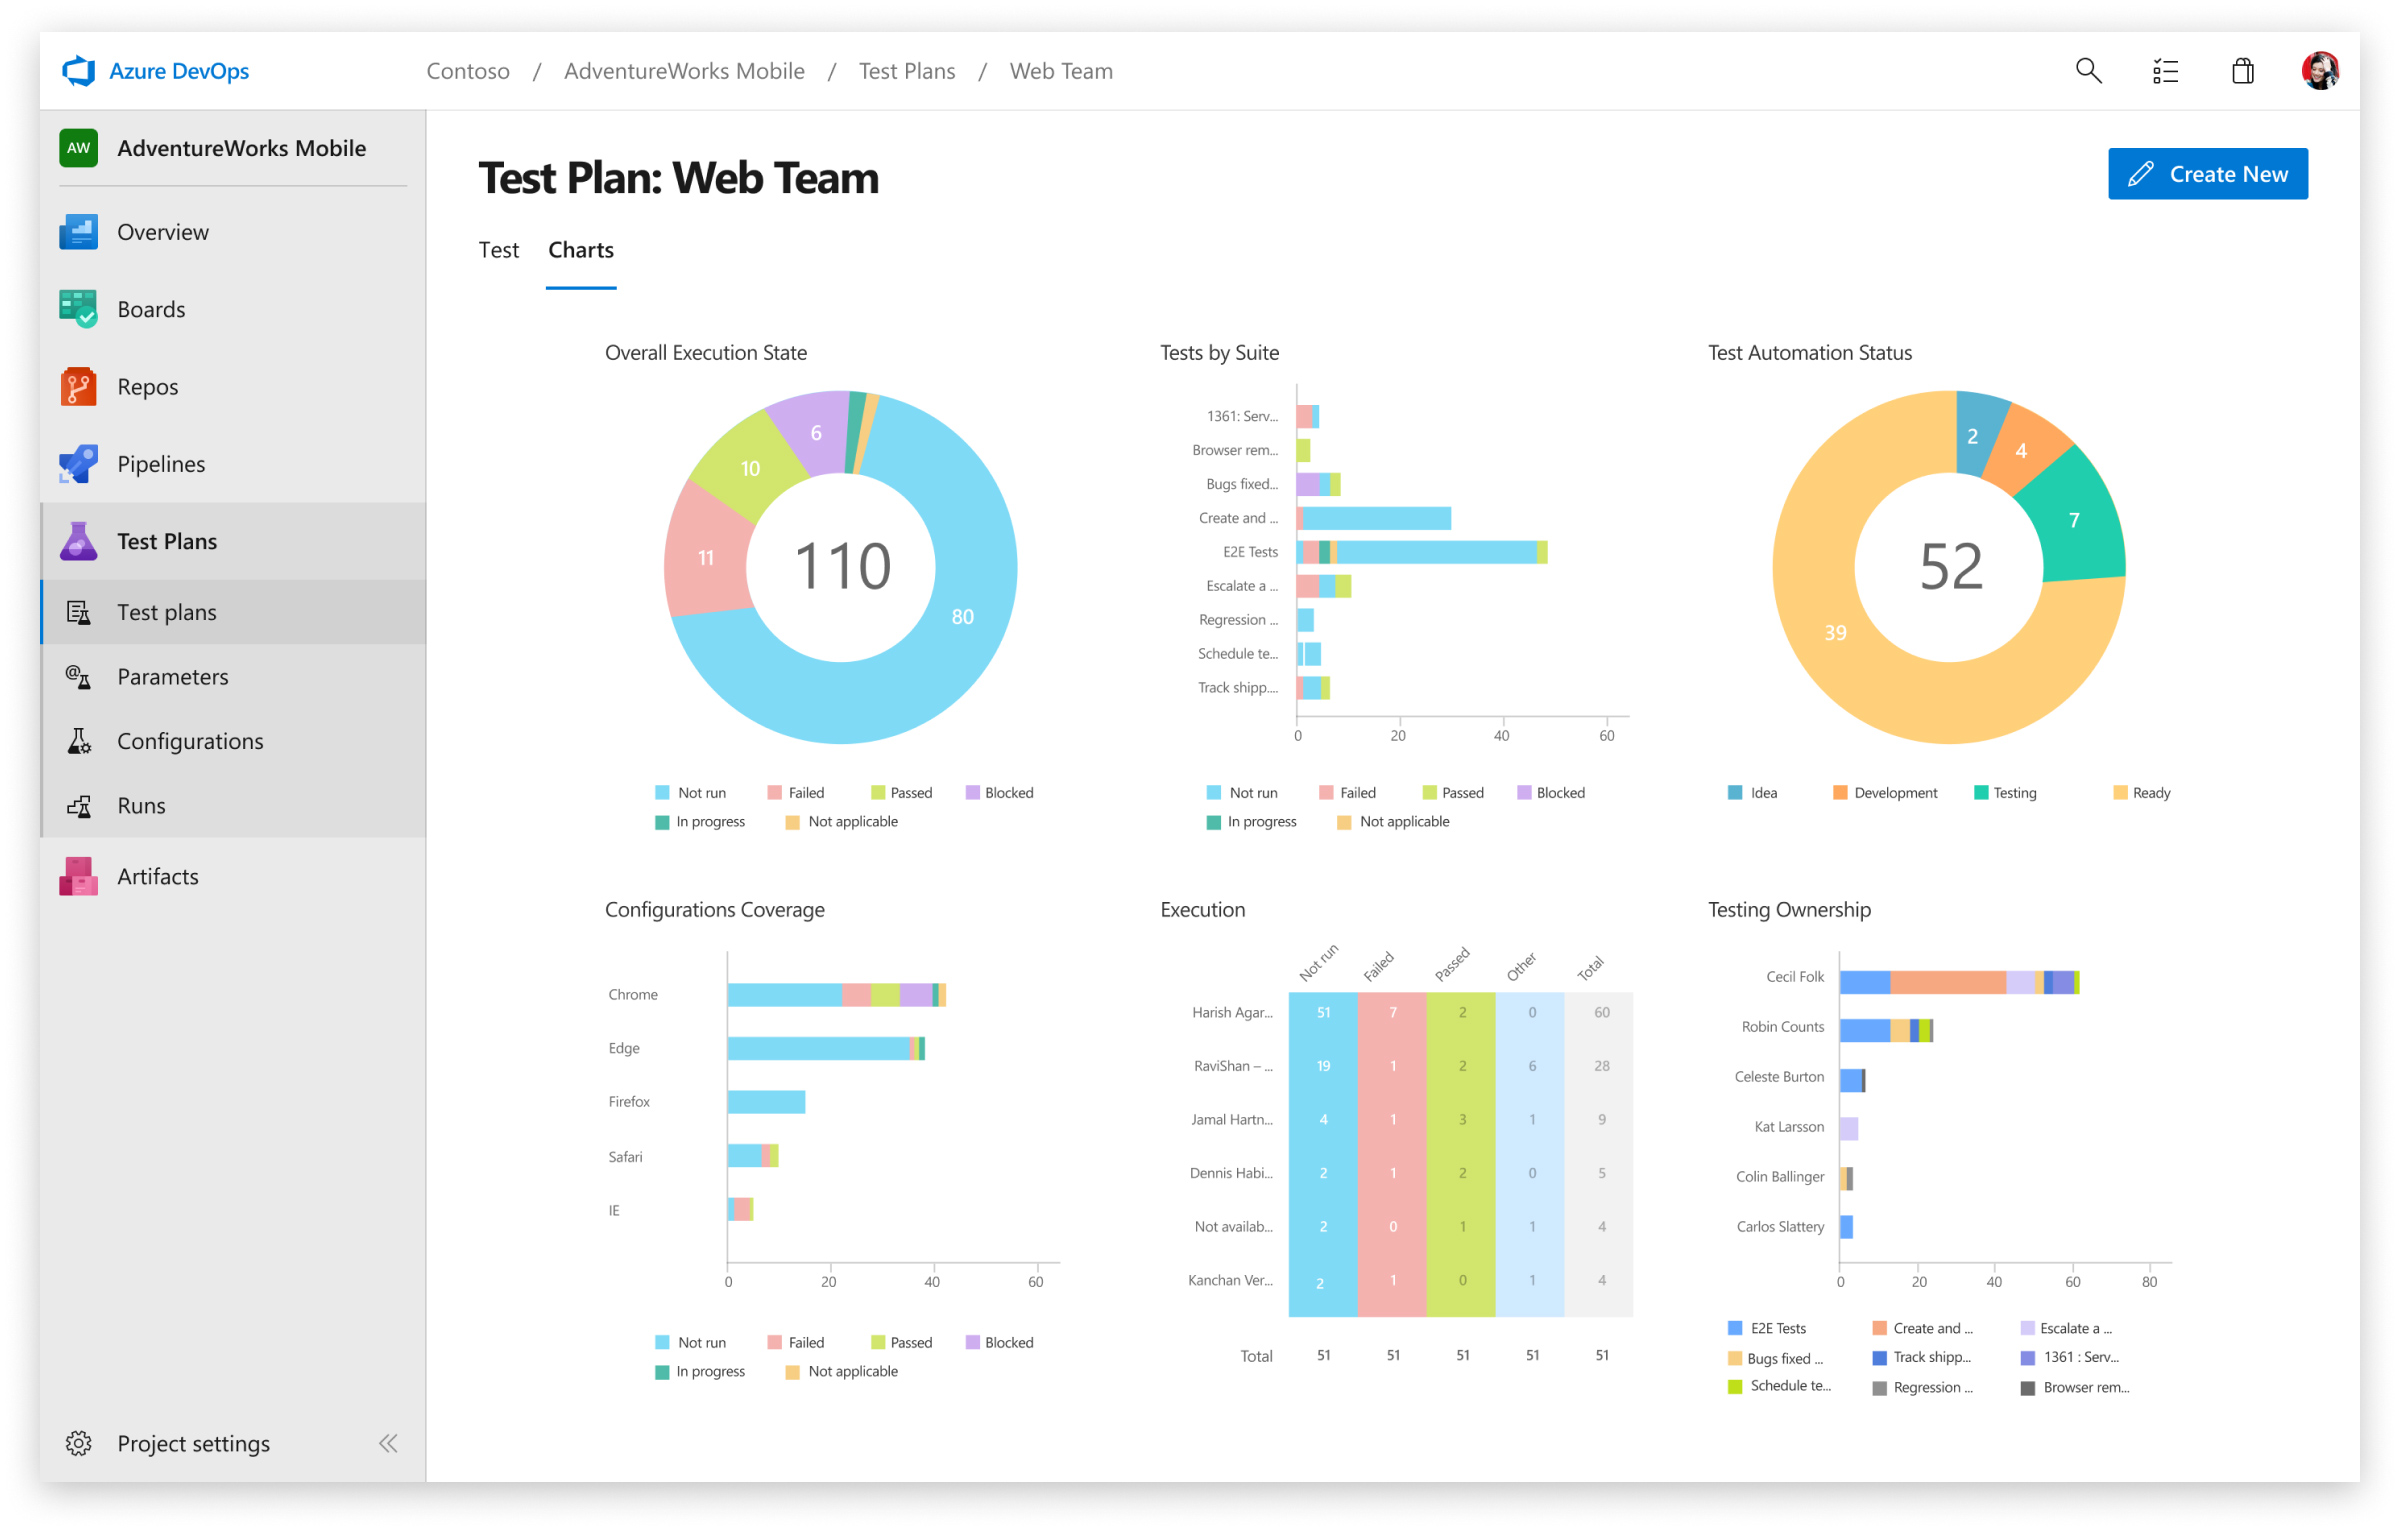
Task: Click the Ready segment labeled 39
Action: coord(1835,633)
